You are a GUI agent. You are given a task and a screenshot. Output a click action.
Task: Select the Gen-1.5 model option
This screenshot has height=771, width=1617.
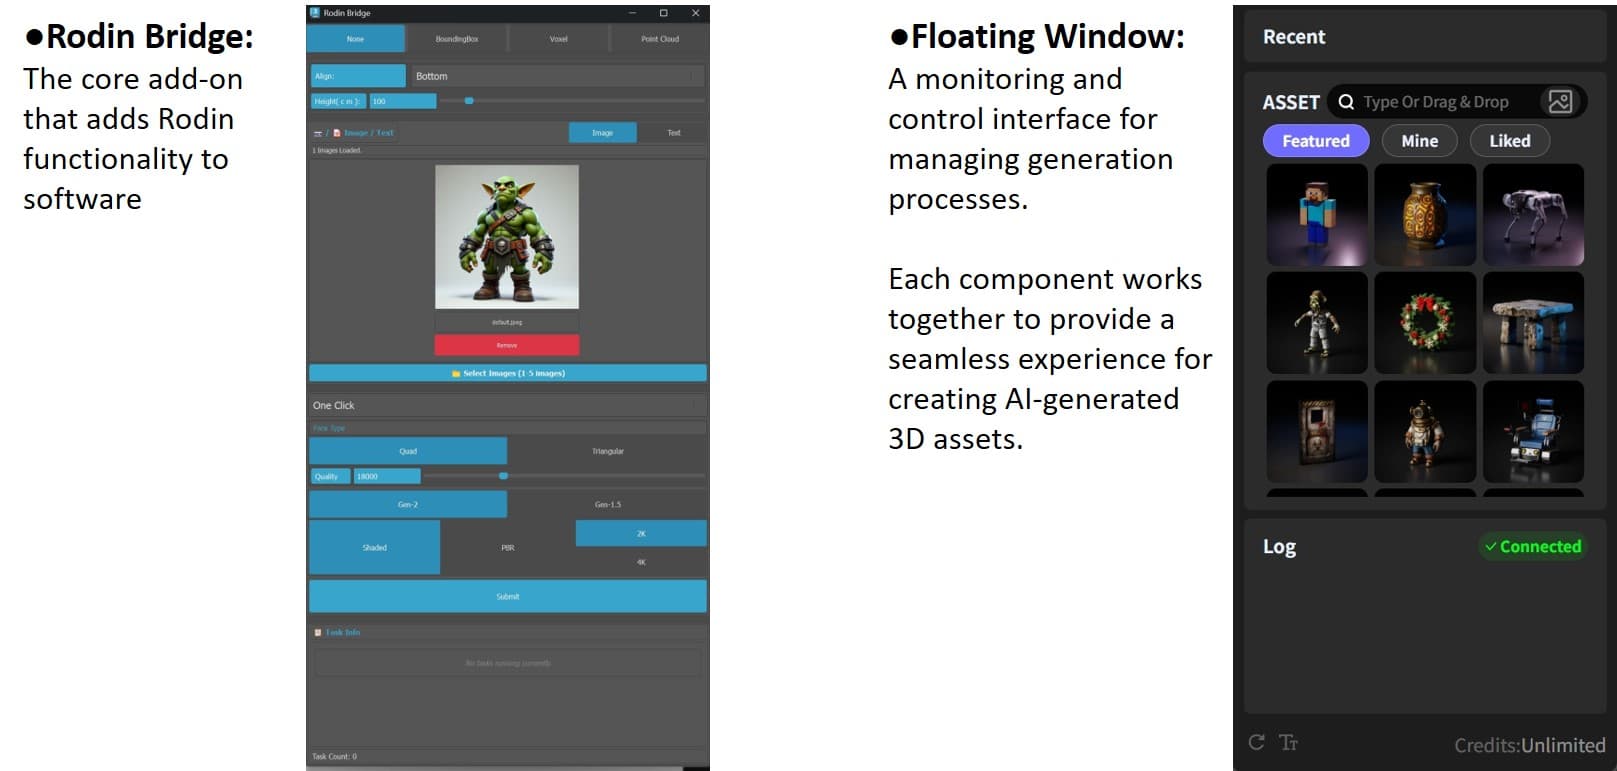tap(608, 504)
